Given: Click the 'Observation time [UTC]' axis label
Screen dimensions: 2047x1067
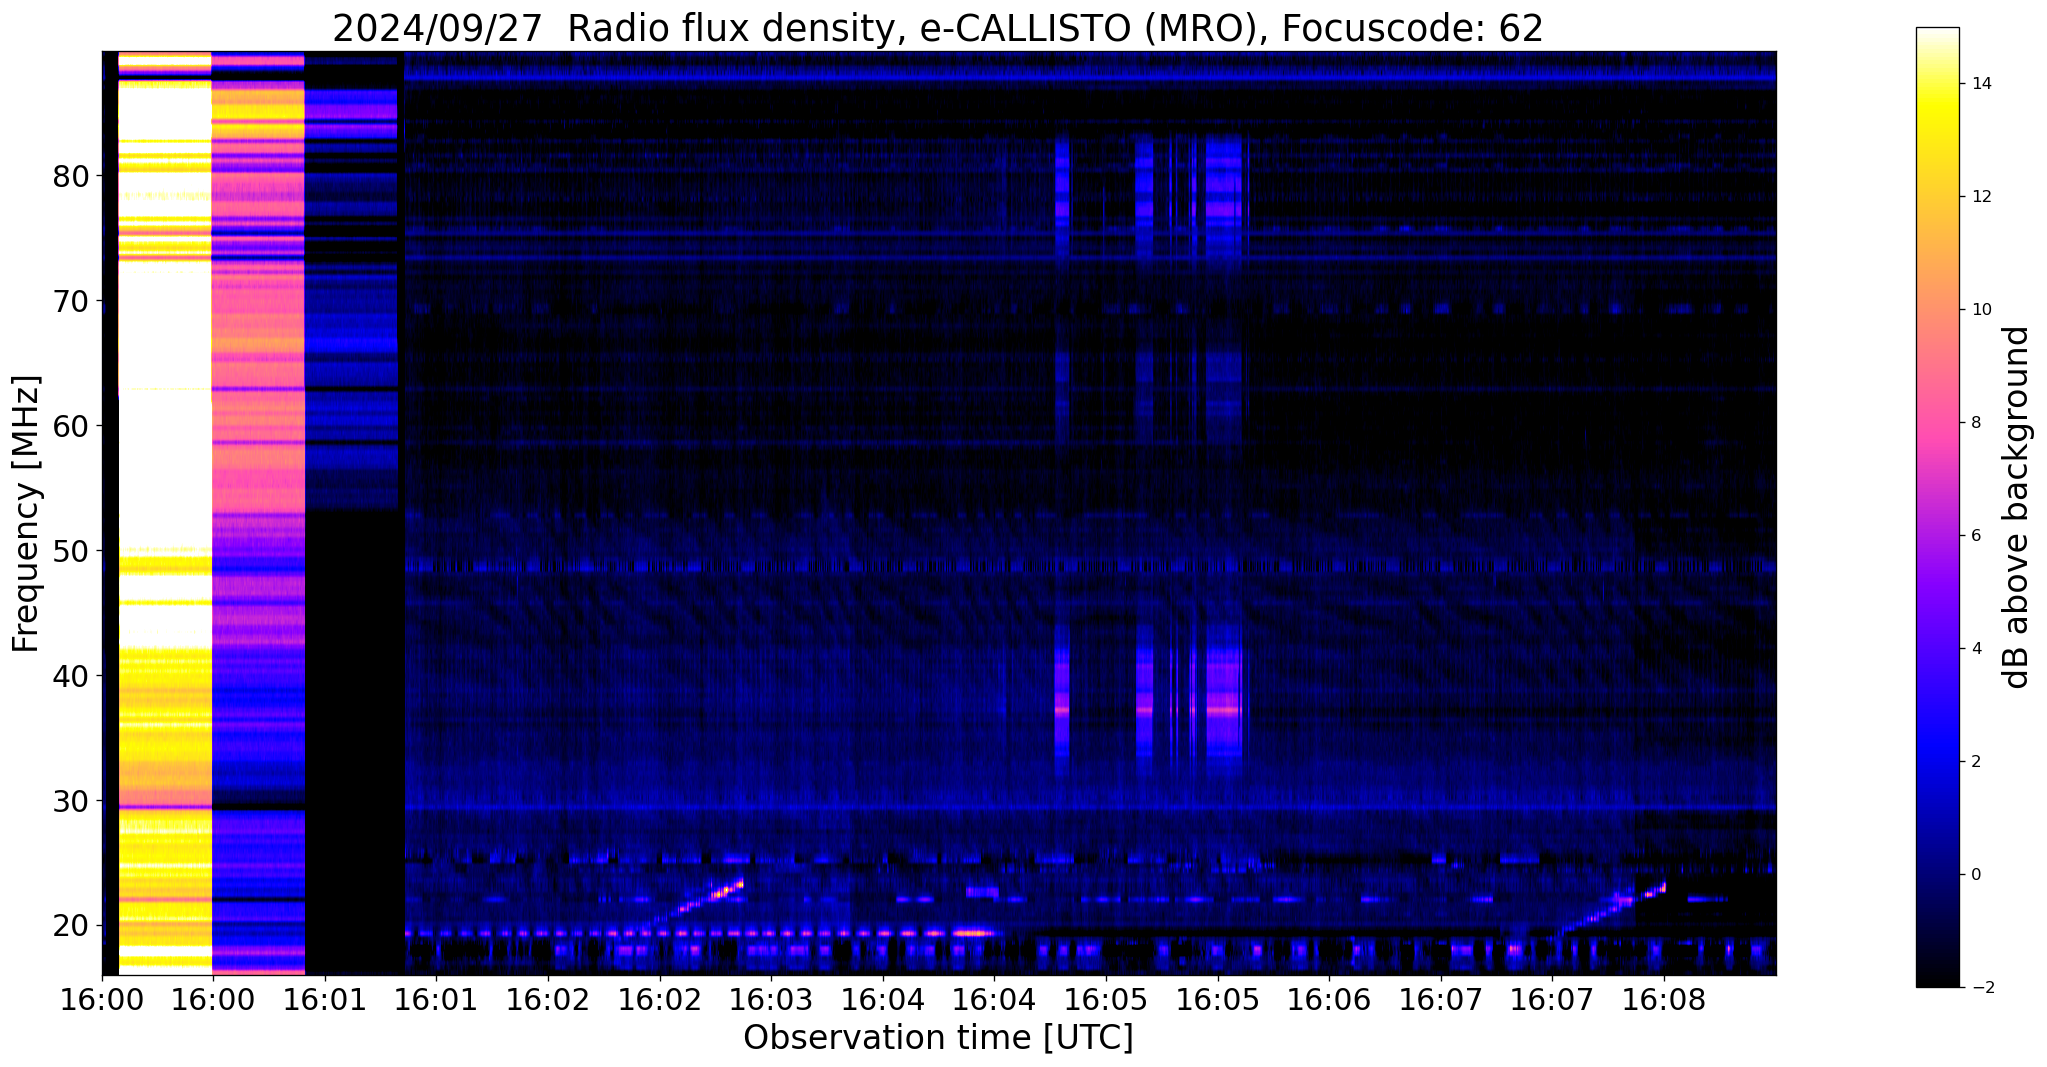Looking at the screenshot, I should coord(938,1038).
